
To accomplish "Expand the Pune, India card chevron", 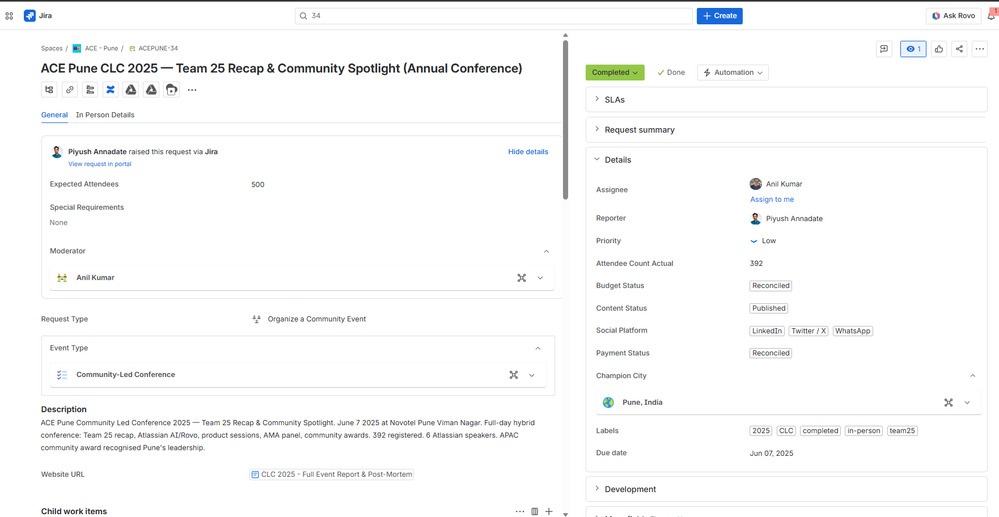I will tap(967, 402).
